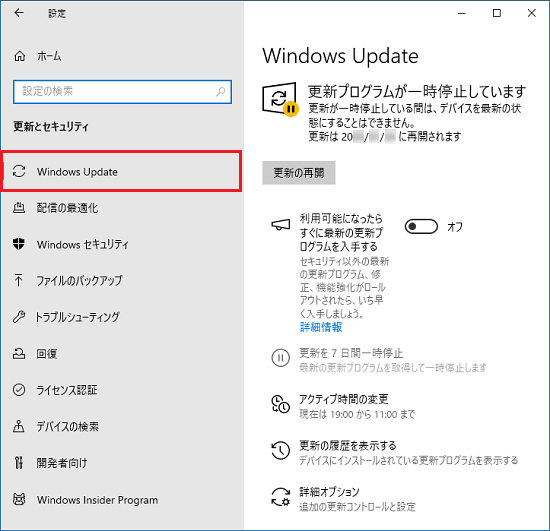Open トラブルシューティング page
The width and height of the screenshot is (550, 531).
[x=121, y=317]
